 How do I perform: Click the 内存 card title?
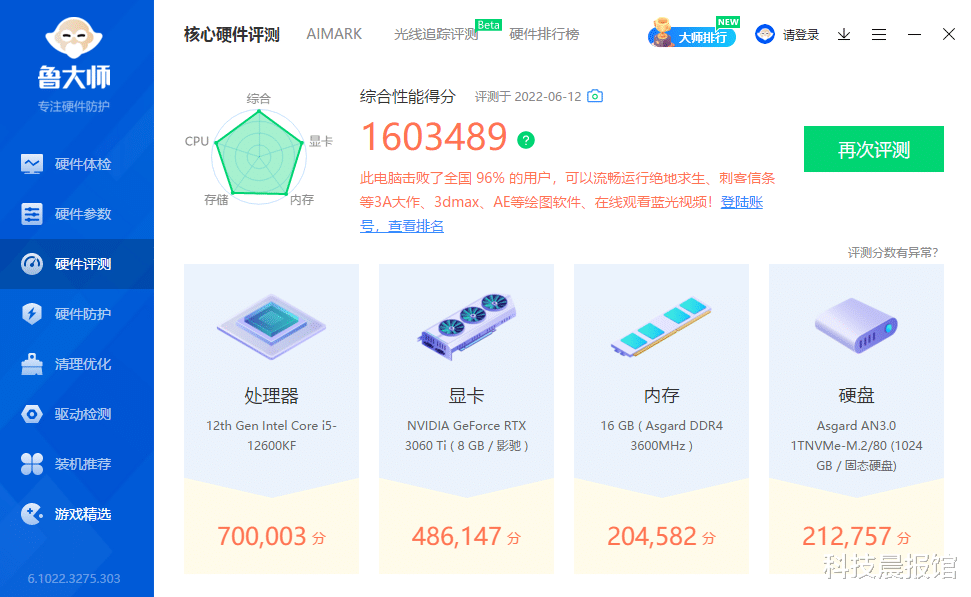coord(661,396)
